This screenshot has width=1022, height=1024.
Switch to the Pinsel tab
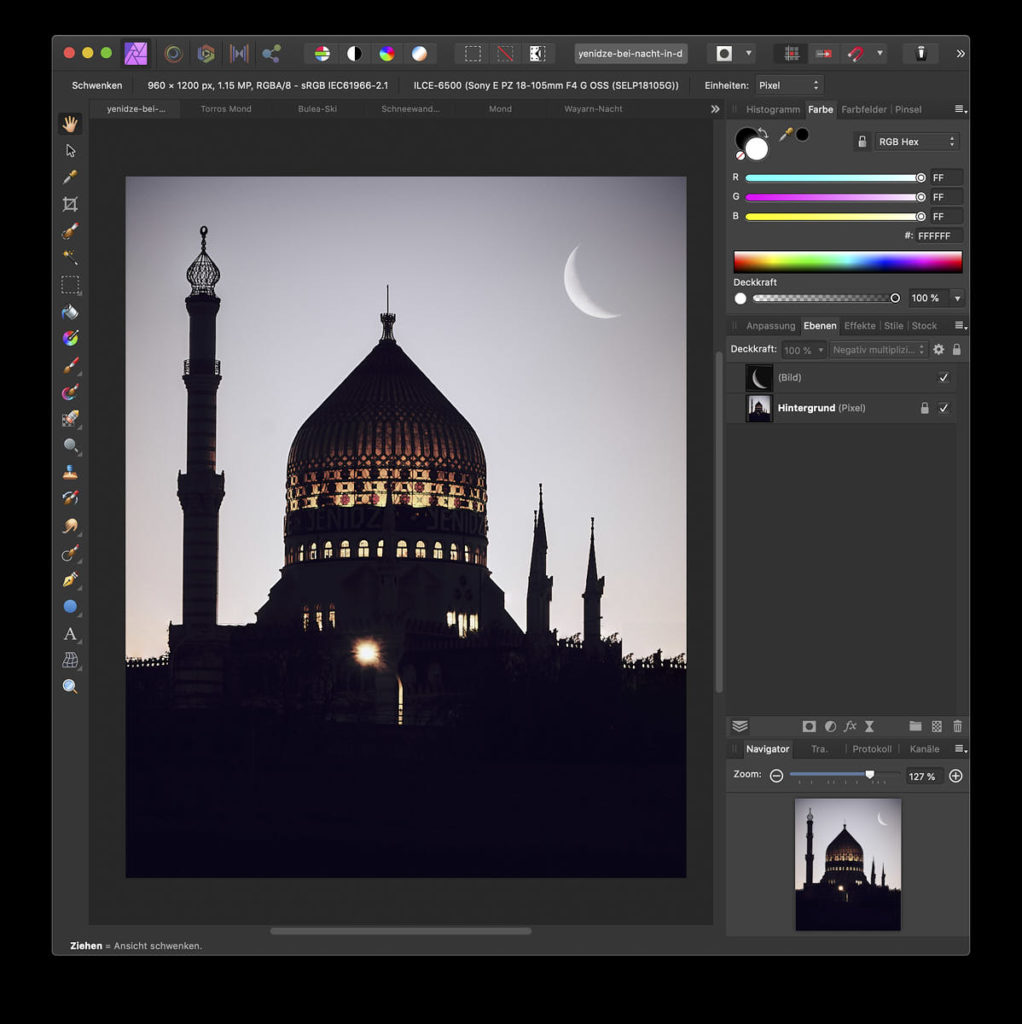(x=908, y=110)
